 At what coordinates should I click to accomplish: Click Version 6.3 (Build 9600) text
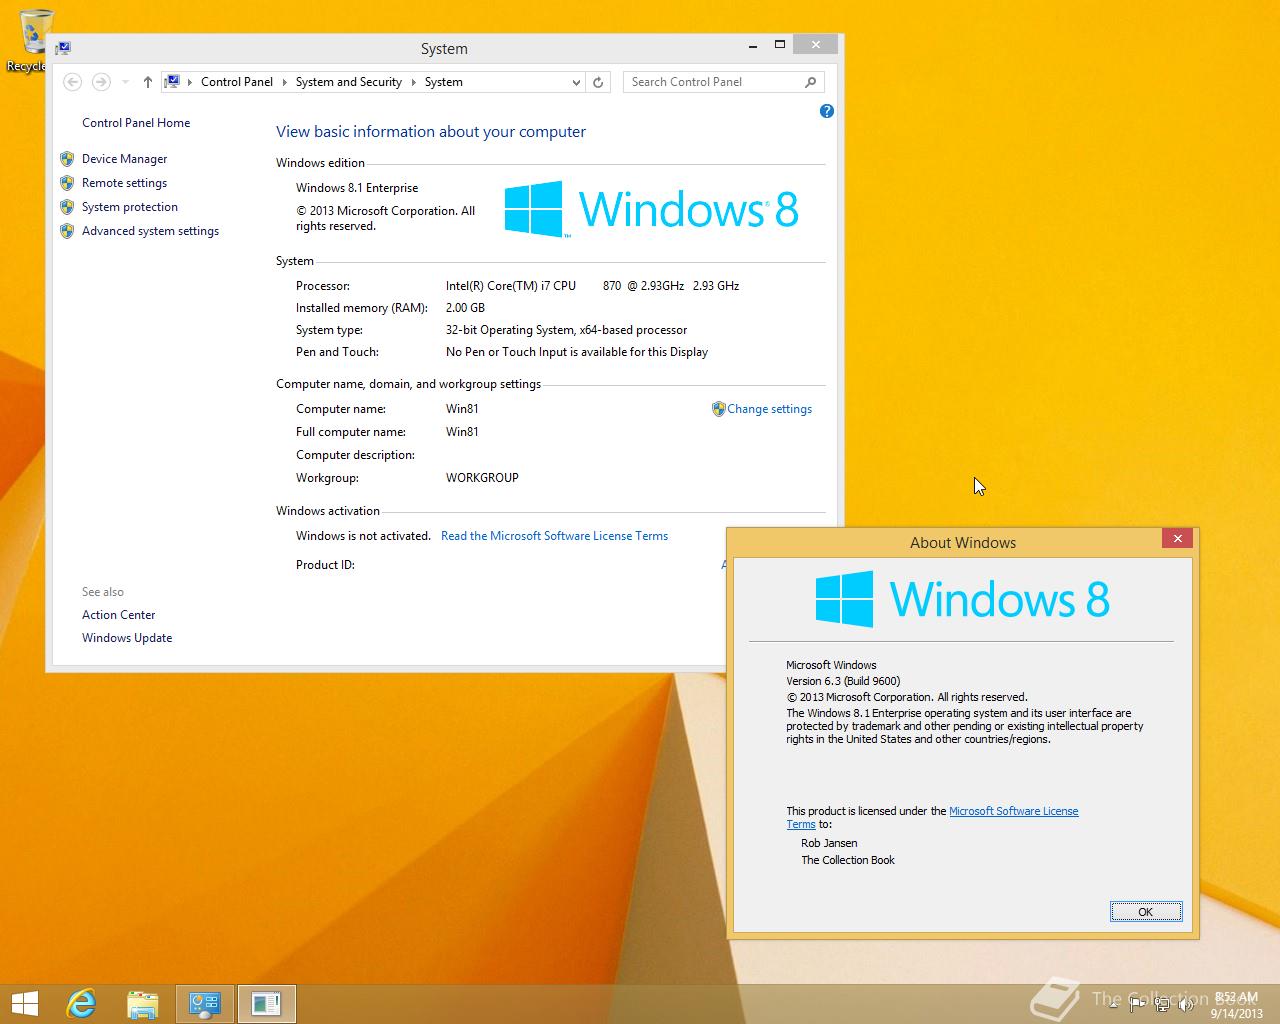tap(843, 681)
